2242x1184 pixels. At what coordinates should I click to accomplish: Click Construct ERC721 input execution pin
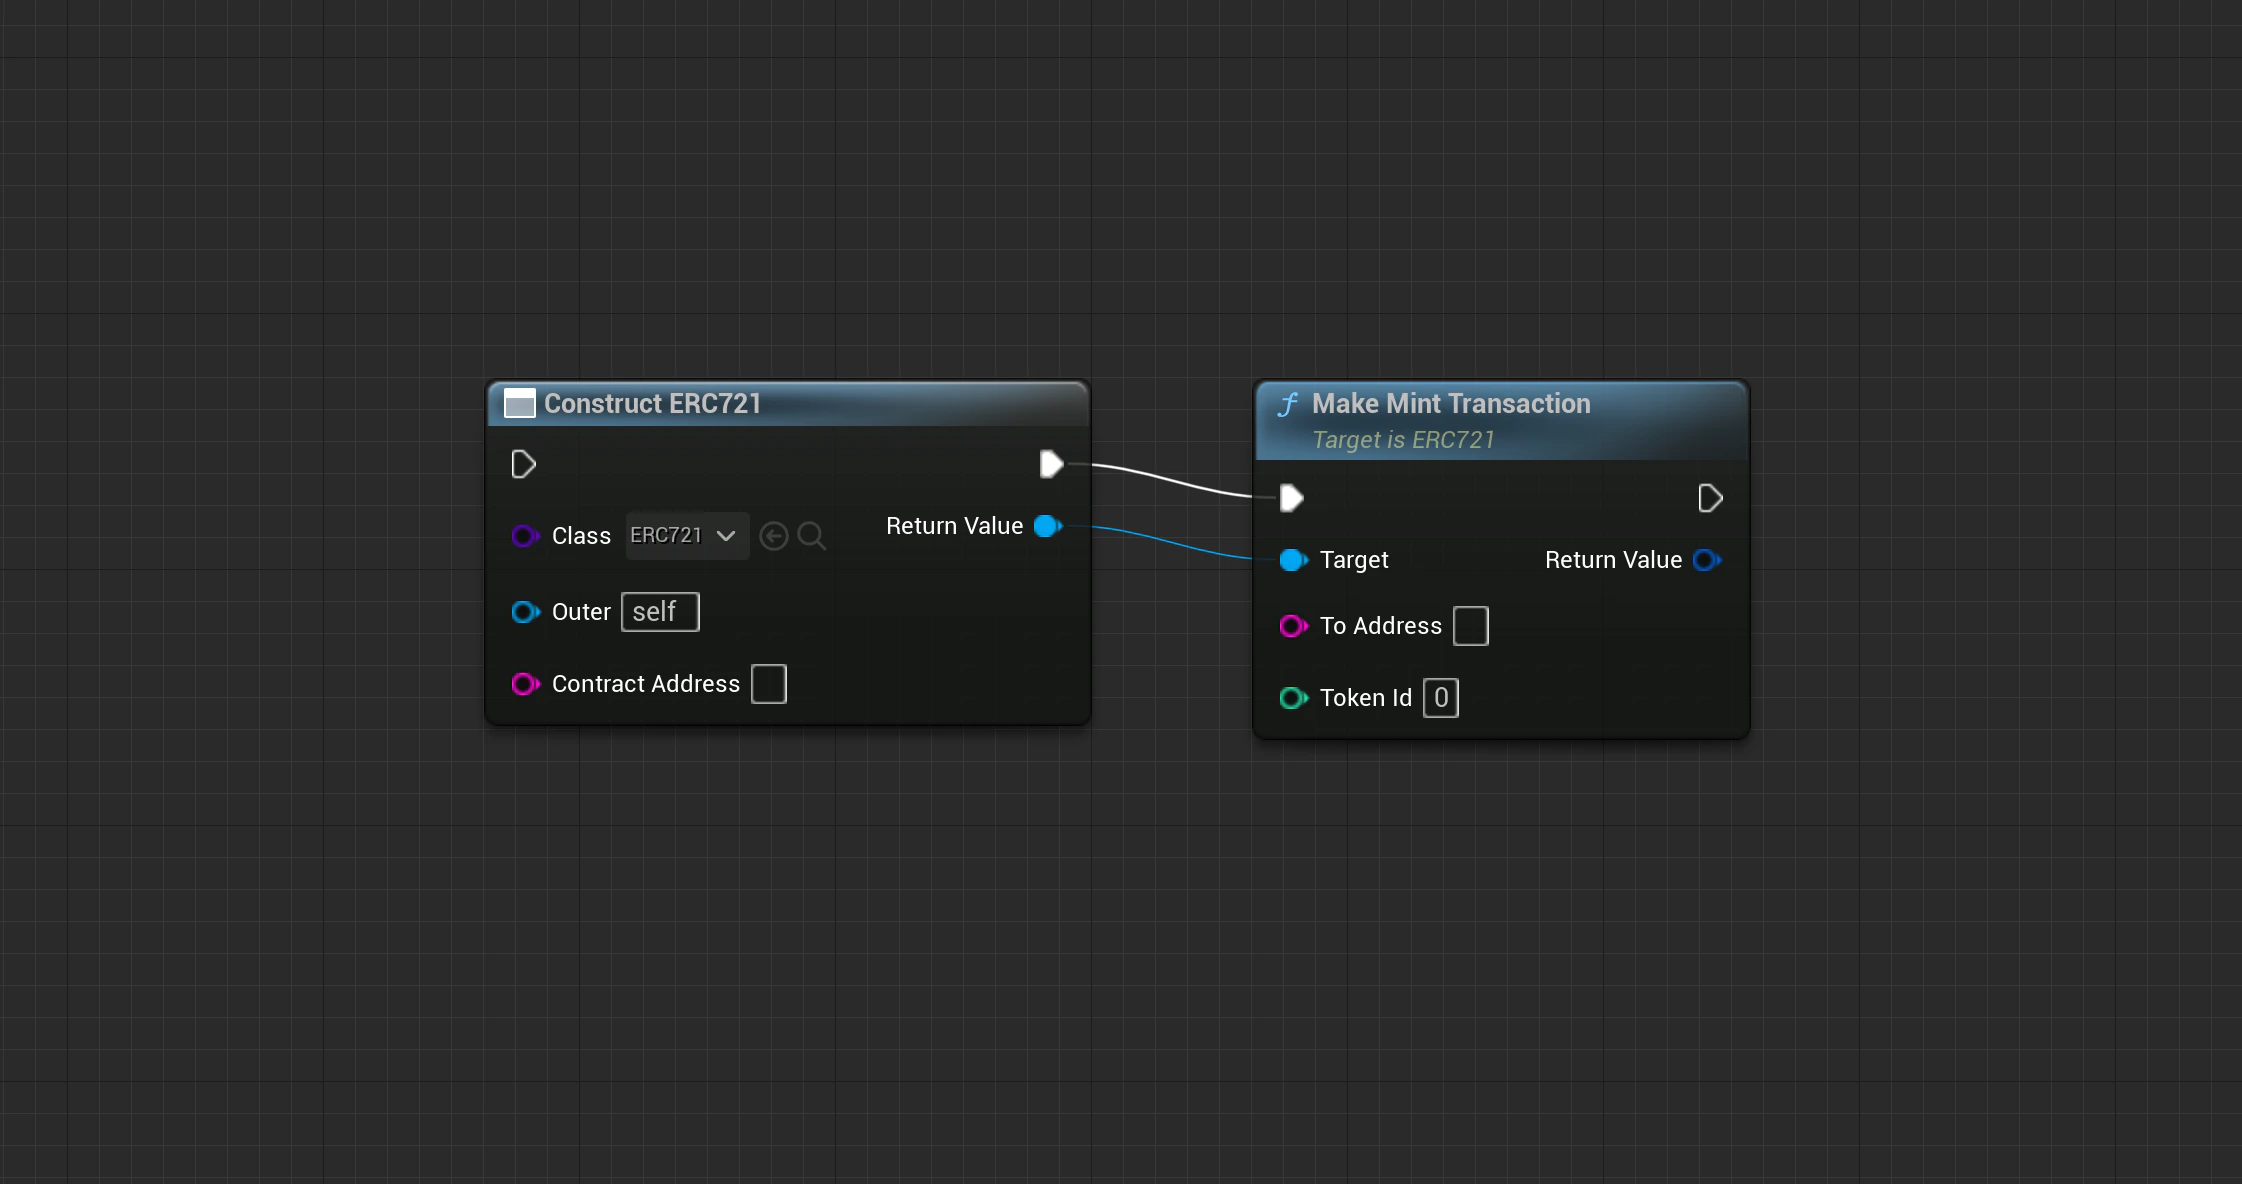tap(523, 464)
